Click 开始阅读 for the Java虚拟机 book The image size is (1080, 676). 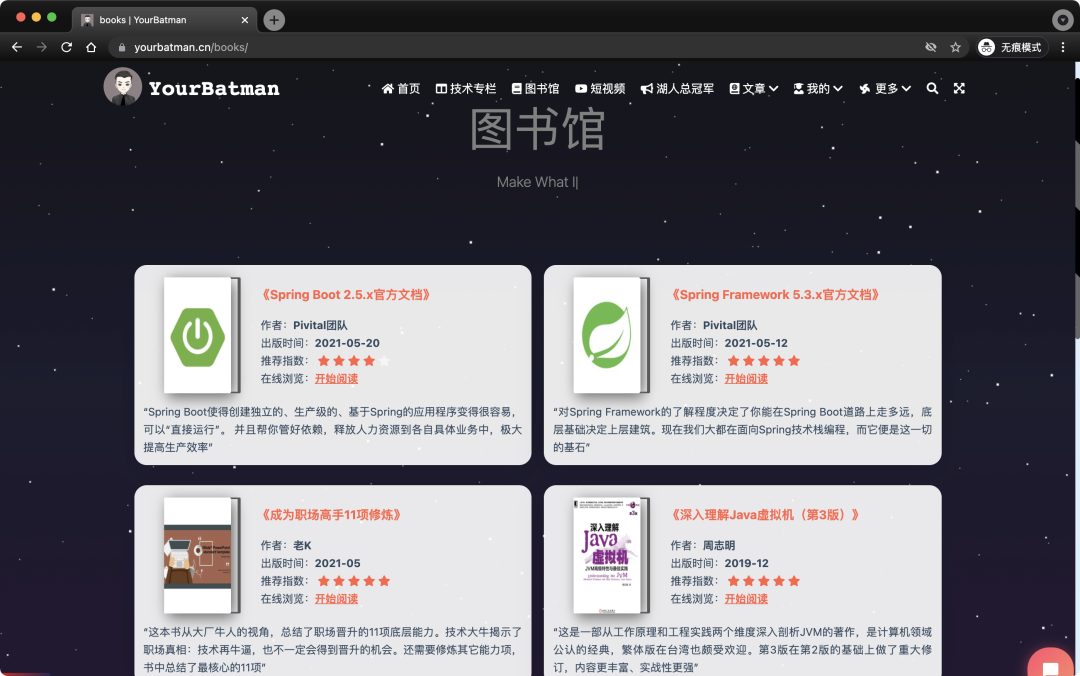coord(746,599)
